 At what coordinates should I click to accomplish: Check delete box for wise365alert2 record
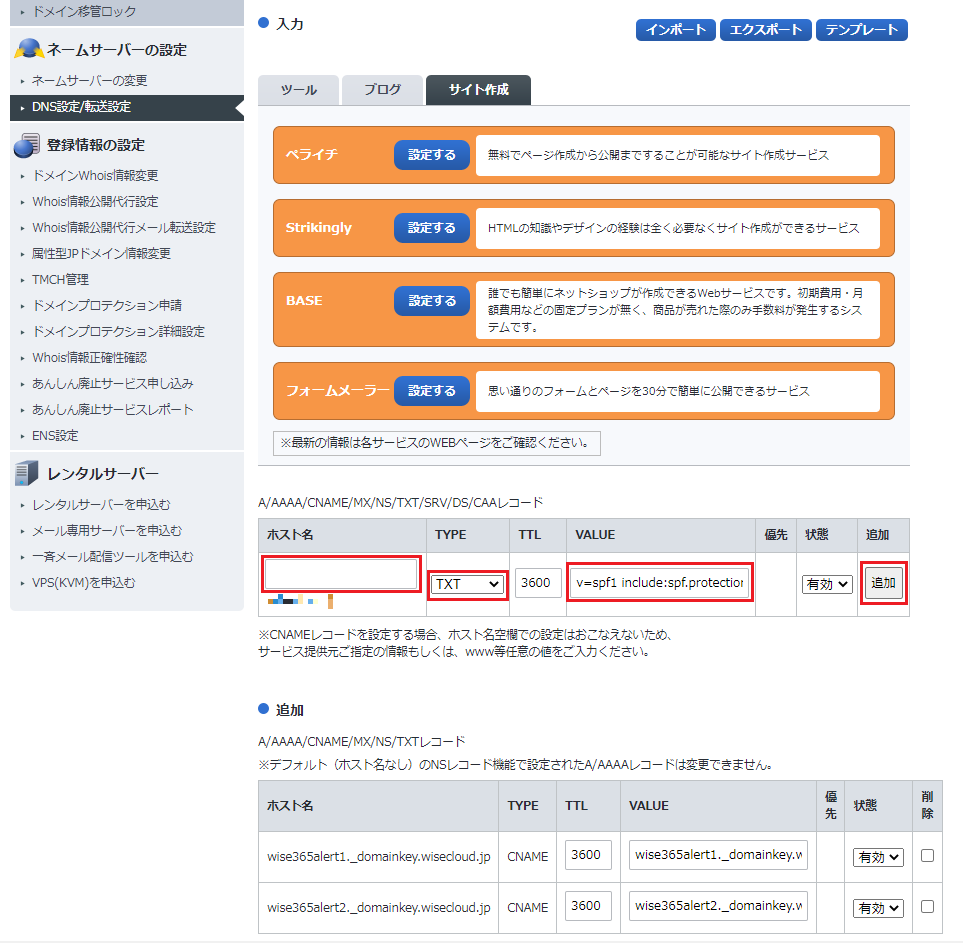pos(928,906)
